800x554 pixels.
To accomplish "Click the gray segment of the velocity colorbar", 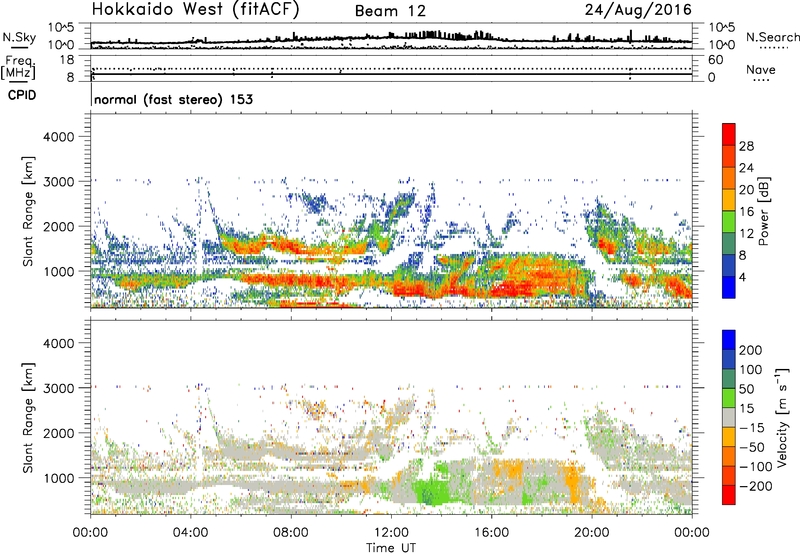I will 729,417.
